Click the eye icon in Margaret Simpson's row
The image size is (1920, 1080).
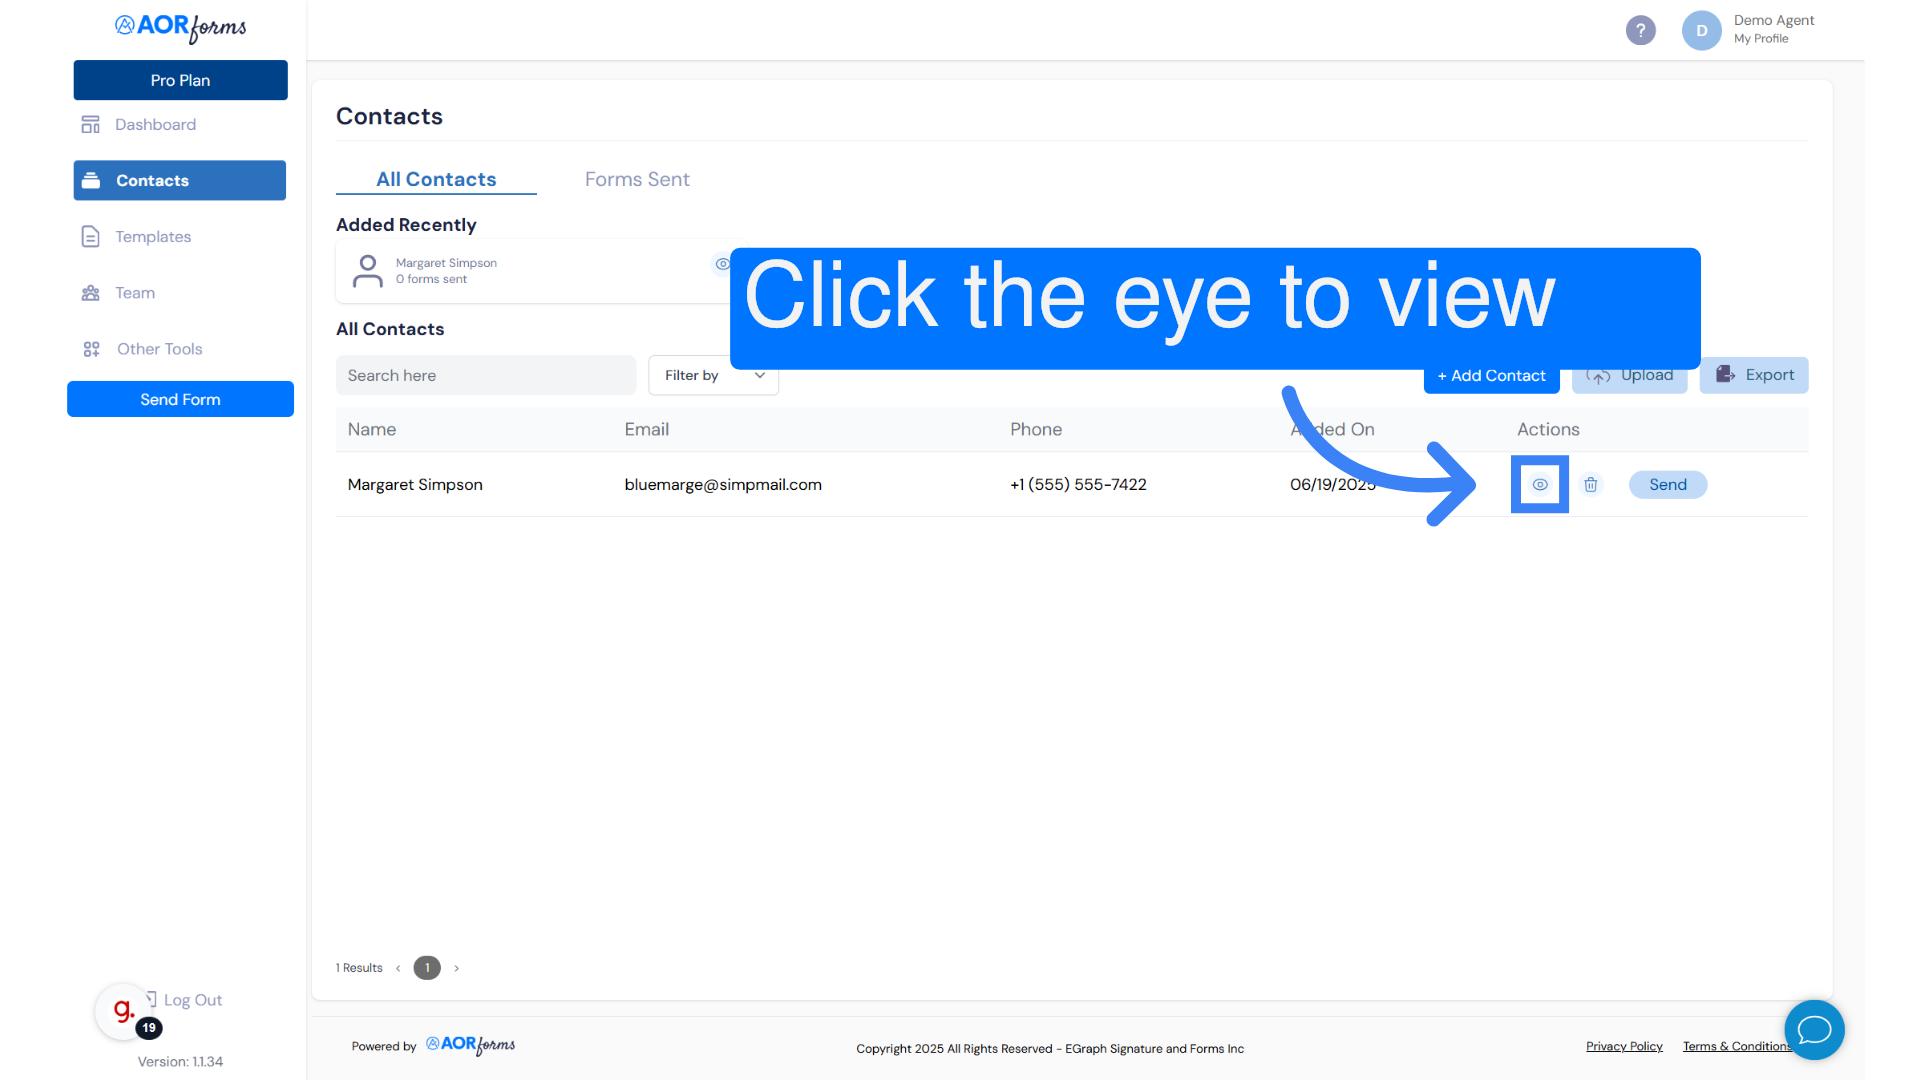1540,484
